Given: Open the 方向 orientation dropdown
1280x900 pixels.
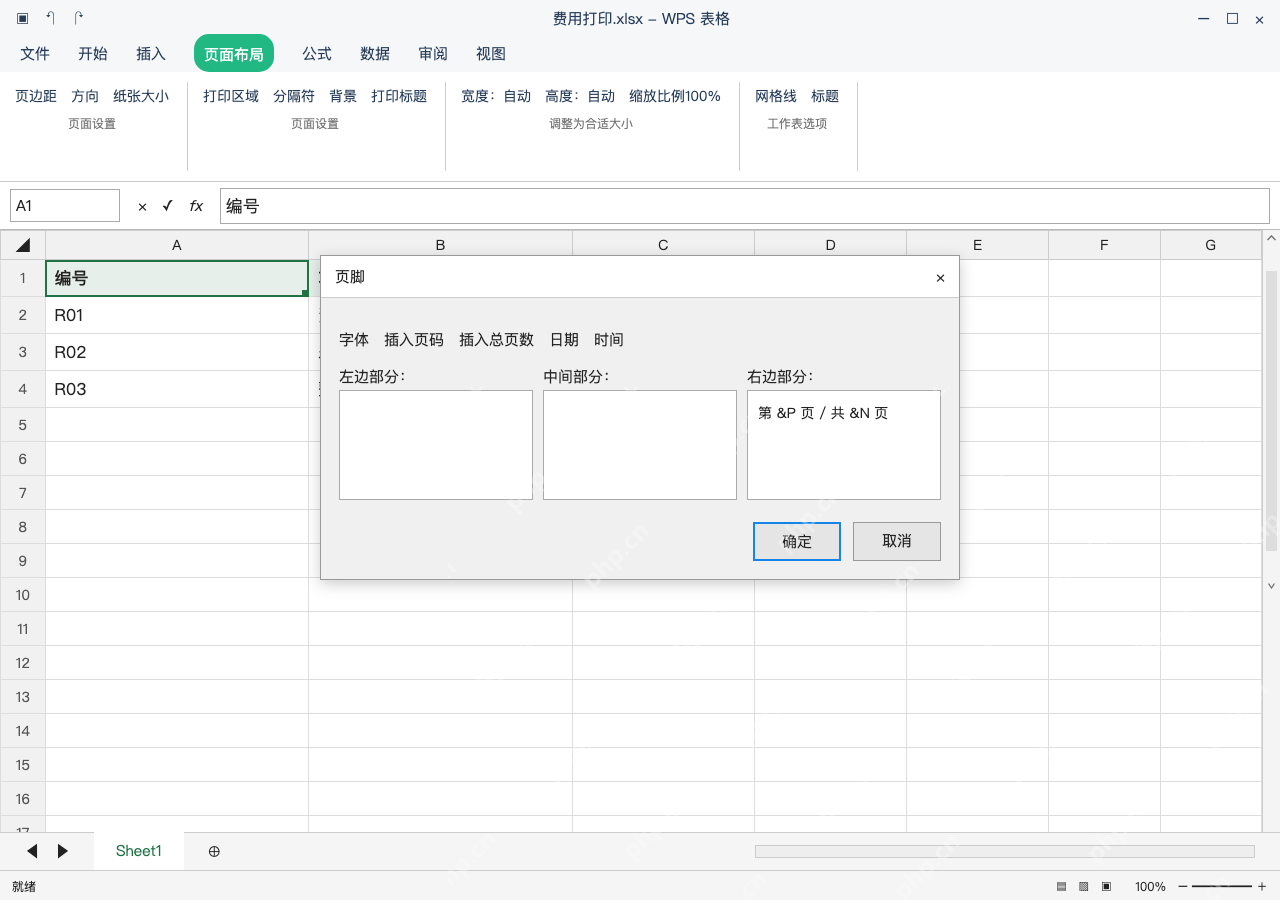Looking at the screenshot, I should point(85,96).
